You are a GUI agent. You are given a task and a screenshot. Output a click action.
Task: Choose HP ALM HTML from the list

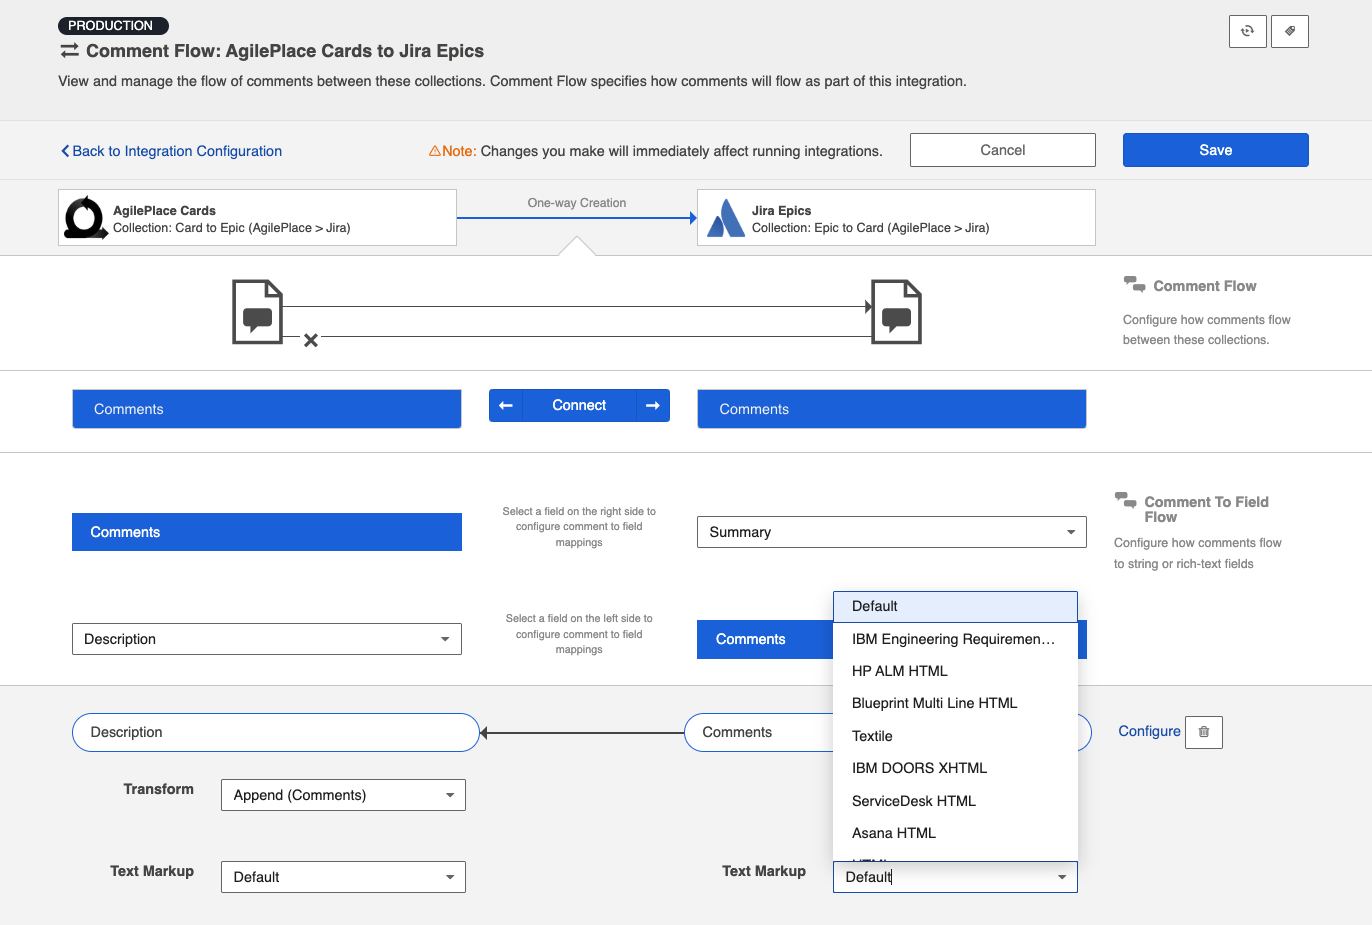click(x=955, y=671)
